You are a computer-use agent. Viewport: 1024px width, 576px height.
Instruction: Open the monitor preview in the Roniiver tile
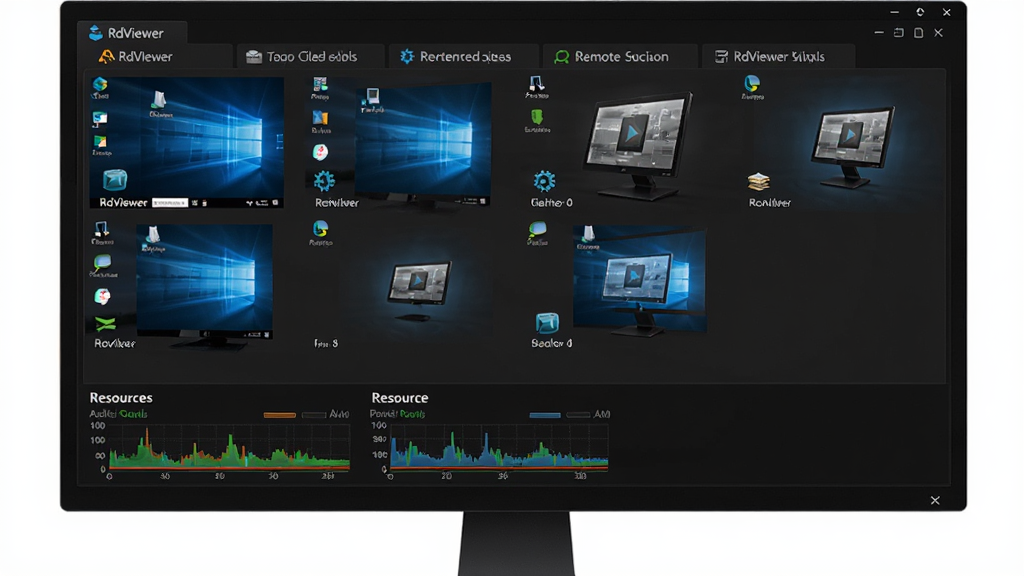click(852, 146)
